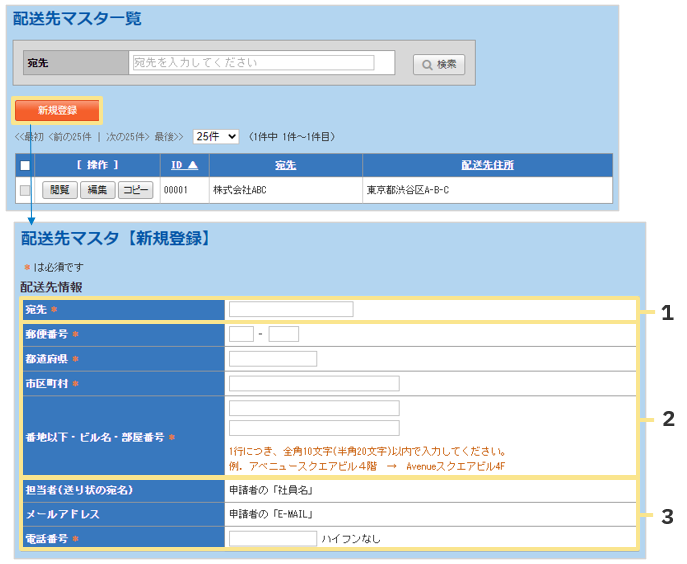Click the 宛先 field in registration form

coord(290,309)
